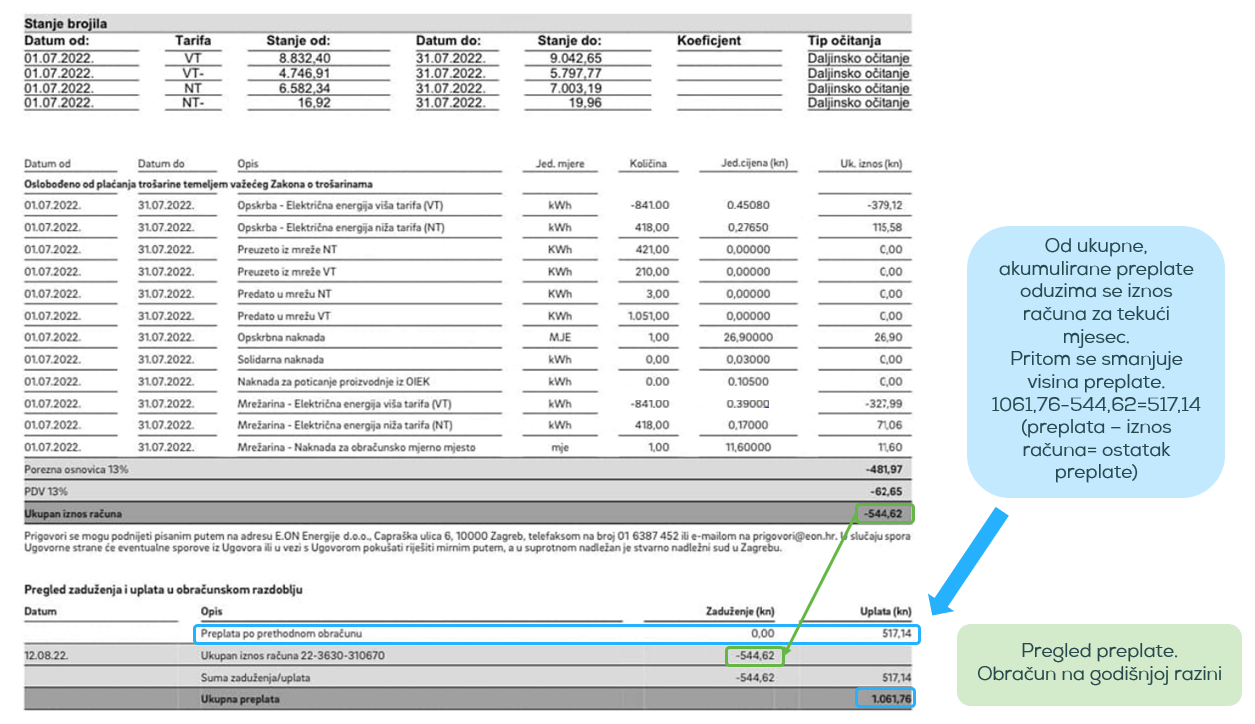
Task: Click the 'Predato u mrežu NT' description
Action: pyautogui.click(x=281, y=294)
